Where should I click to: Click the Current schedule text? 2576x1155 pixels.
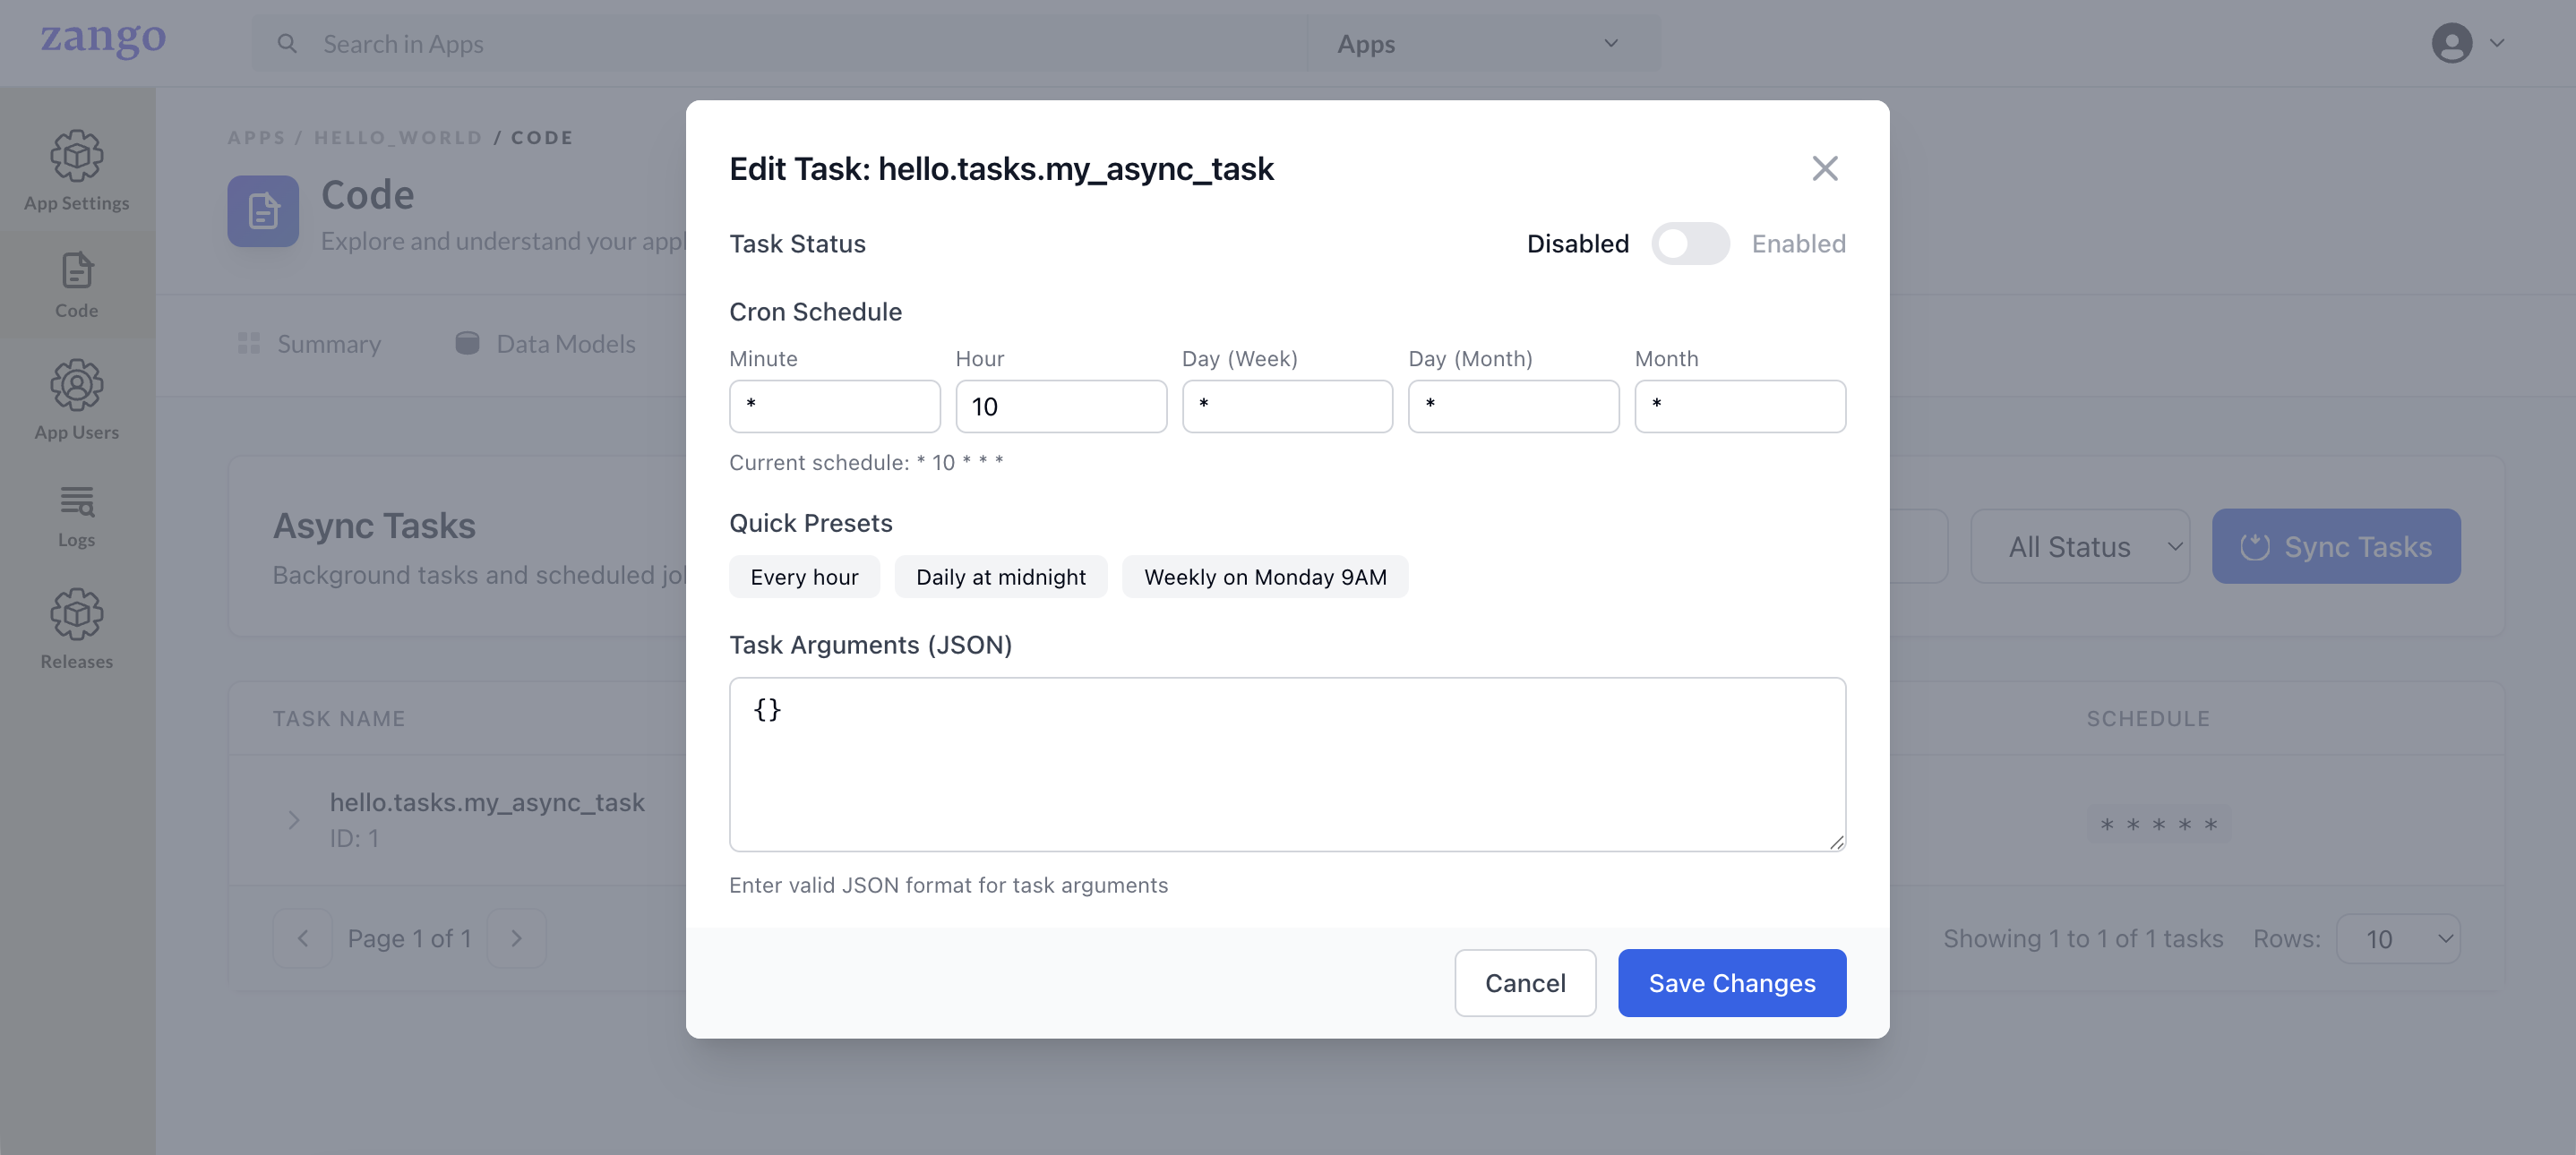(866, 462)
